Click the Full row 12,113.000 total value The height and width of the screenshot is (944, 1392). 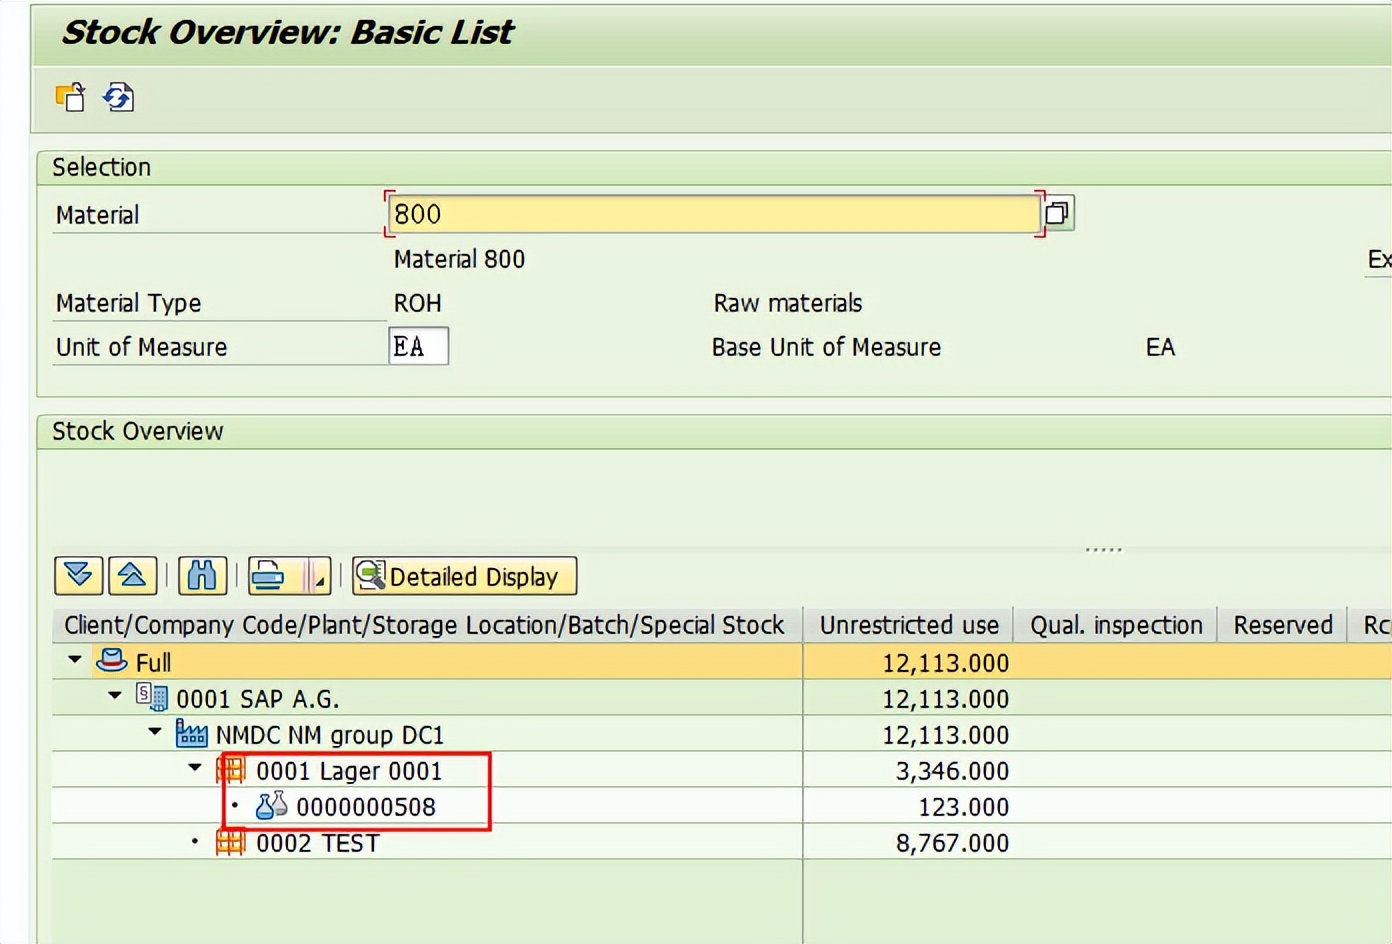point(946,663)
